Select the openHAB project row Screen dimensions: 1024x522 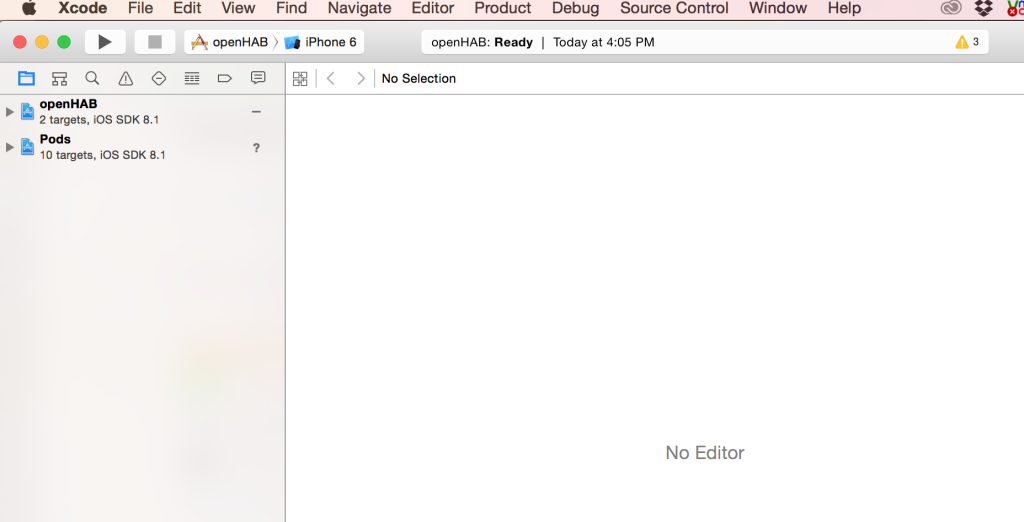tap(142, 112)
